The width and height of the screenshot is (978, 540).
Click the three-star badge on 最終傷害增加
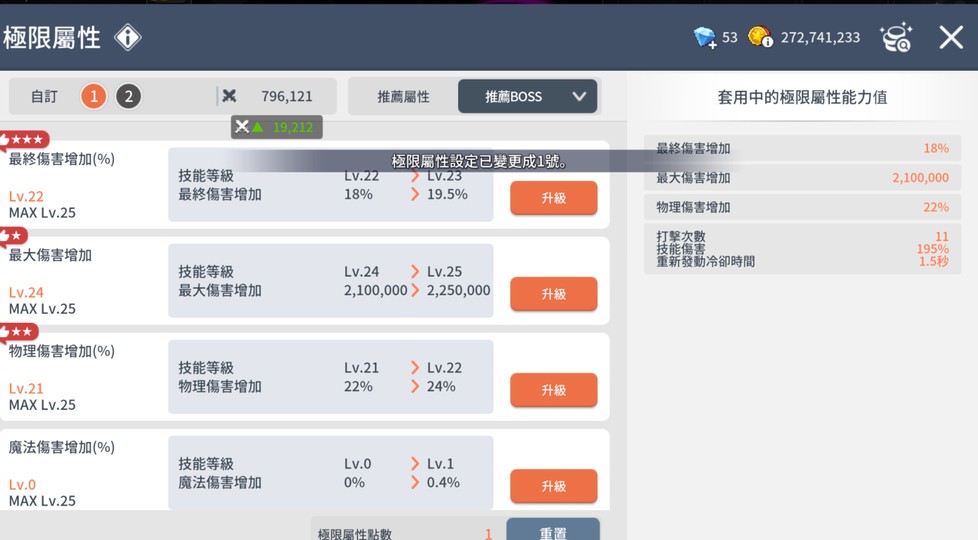click(25, 140)
